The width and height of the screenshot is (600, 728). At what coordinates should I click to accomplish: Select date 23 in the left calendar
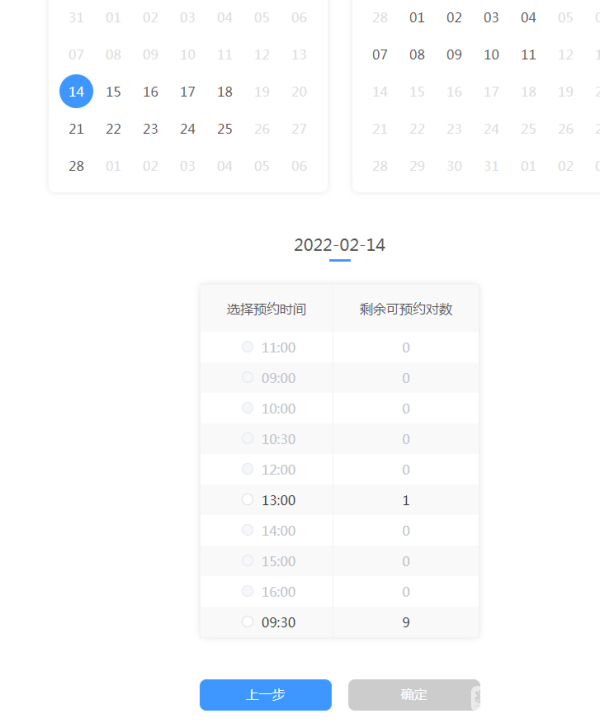(x=150, y=129)
